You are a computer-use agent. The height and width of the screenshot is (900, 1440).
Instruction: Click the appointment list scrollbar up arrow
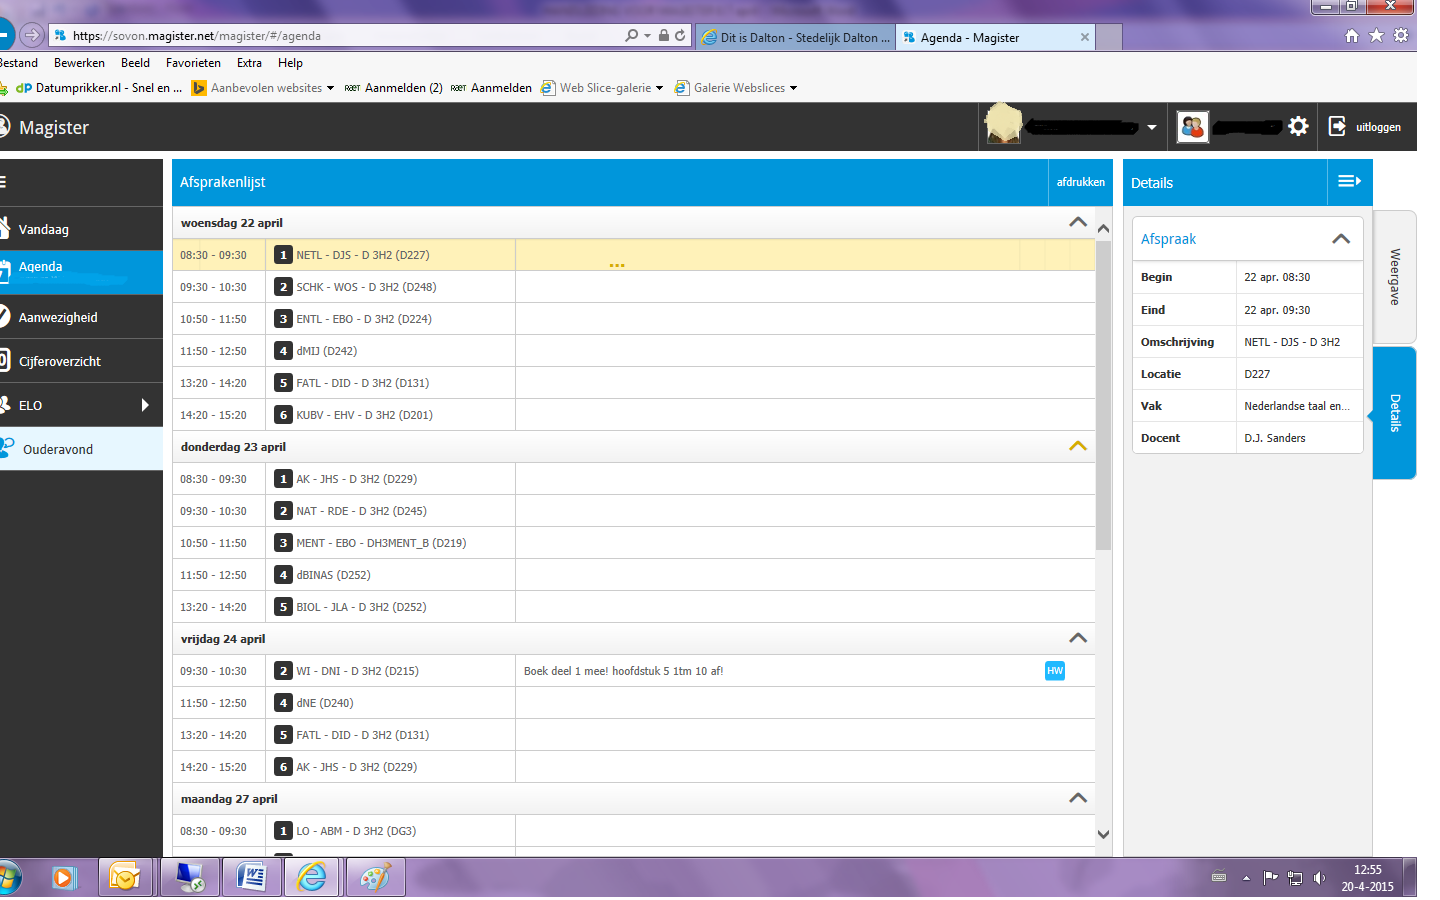click(1103, 228)
